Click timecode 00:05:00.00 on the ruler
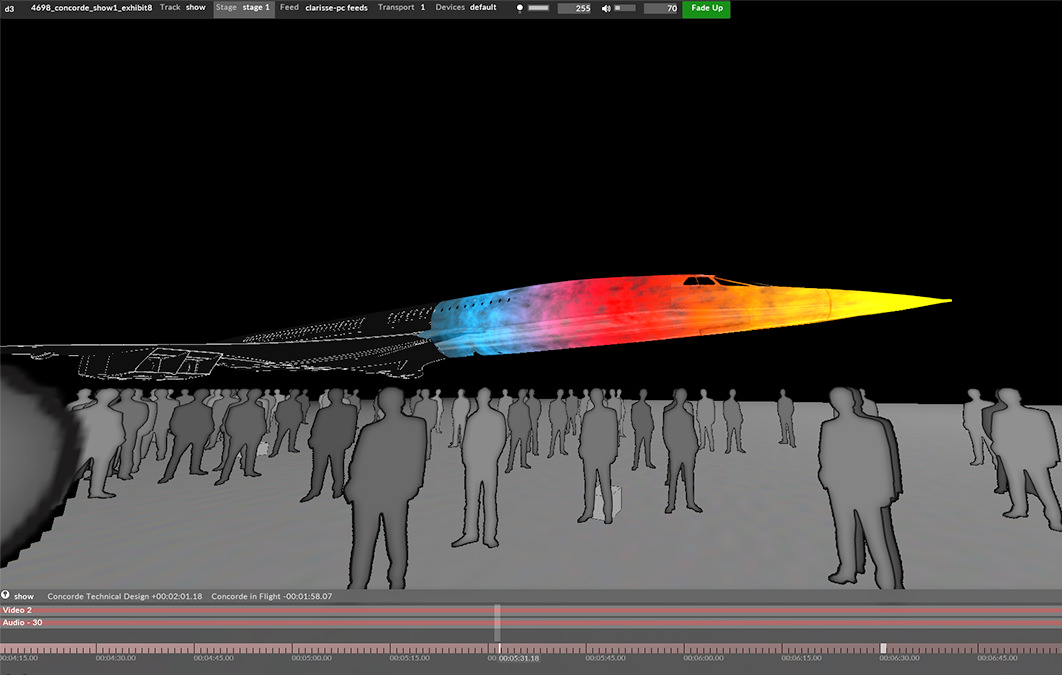1062x675 pixels. (x=312, y=658)
